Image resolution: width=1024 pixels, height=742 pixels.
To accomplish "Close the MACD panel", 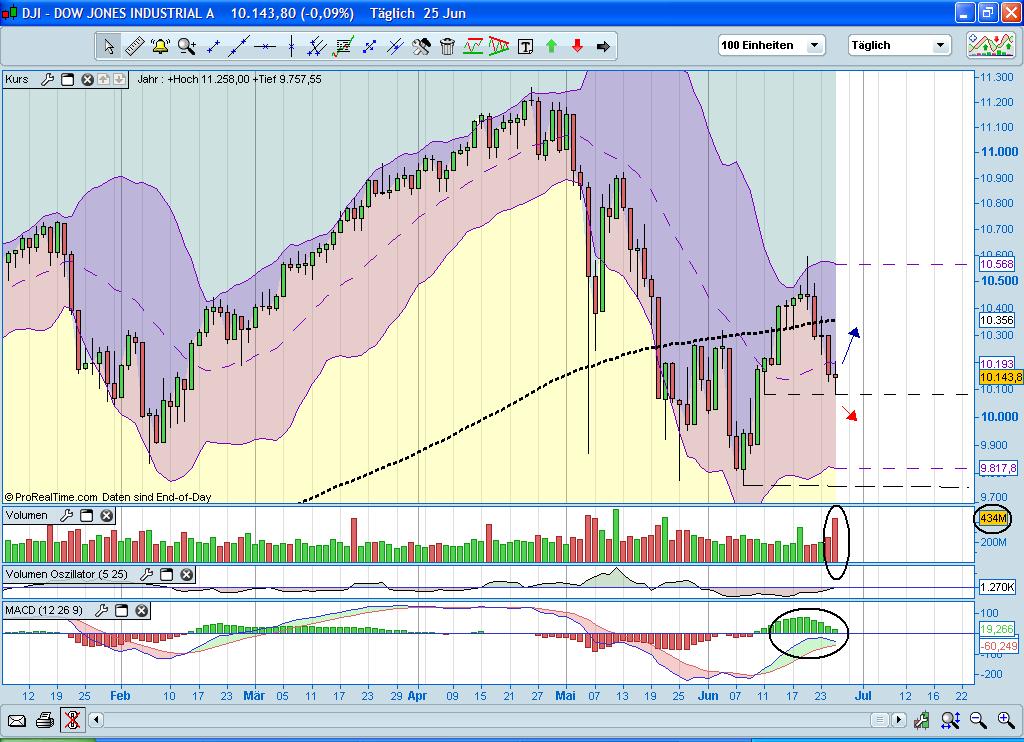I will [x=142, y=610].
